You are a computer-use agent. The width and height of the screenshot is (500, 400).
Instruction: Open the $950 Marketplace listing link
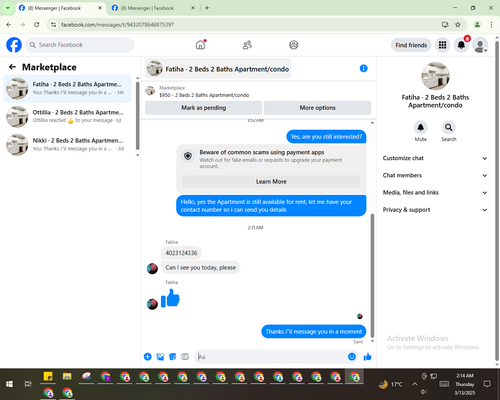coord(204,95)
